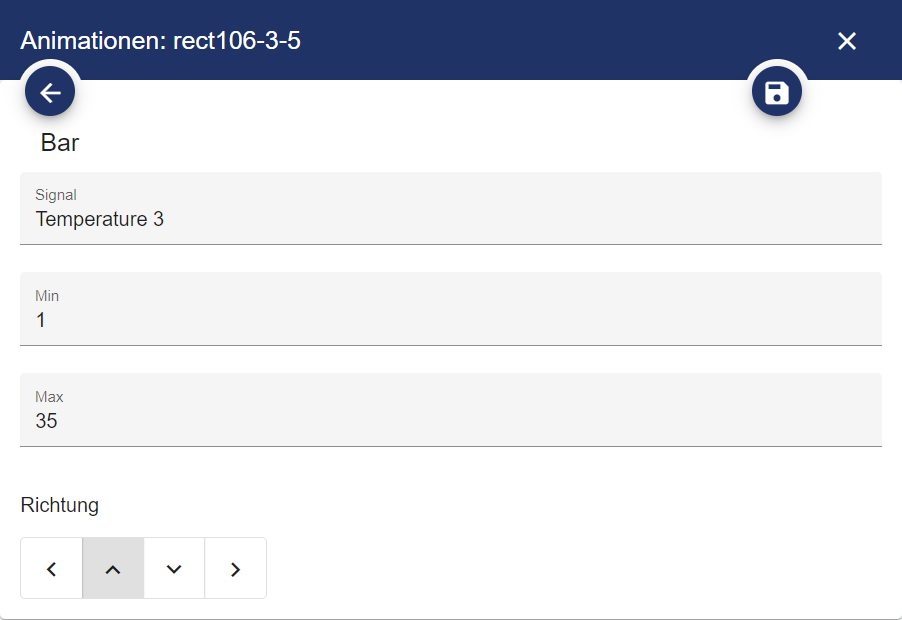Click the dialog title 'Animationen: rect106-3-5'

point(161,41)
